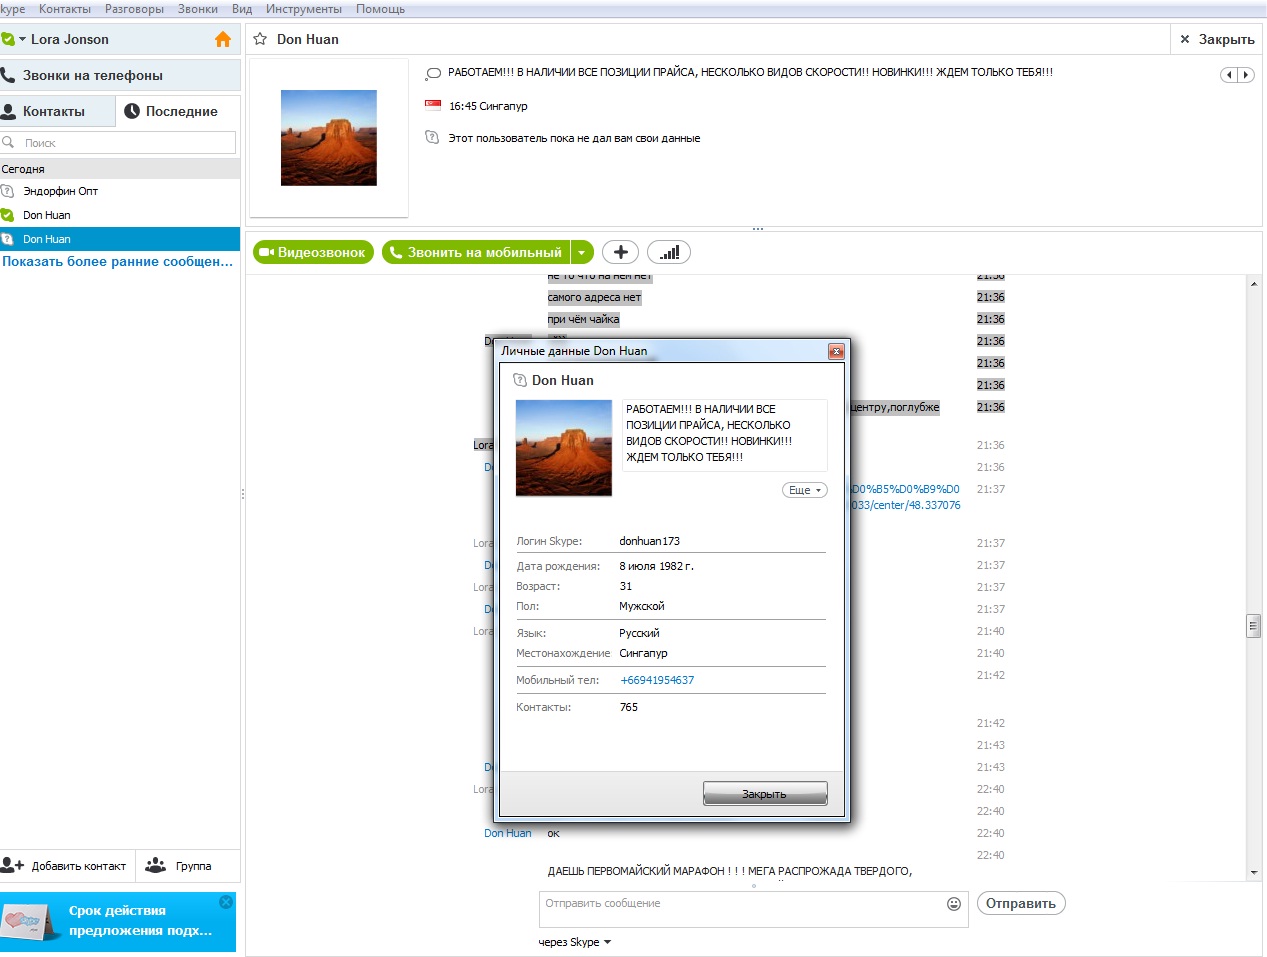The width and height of the screenshot is (1267, 957).
Task: Click the location value Сингапур in profile
Action: coord(643,653)
